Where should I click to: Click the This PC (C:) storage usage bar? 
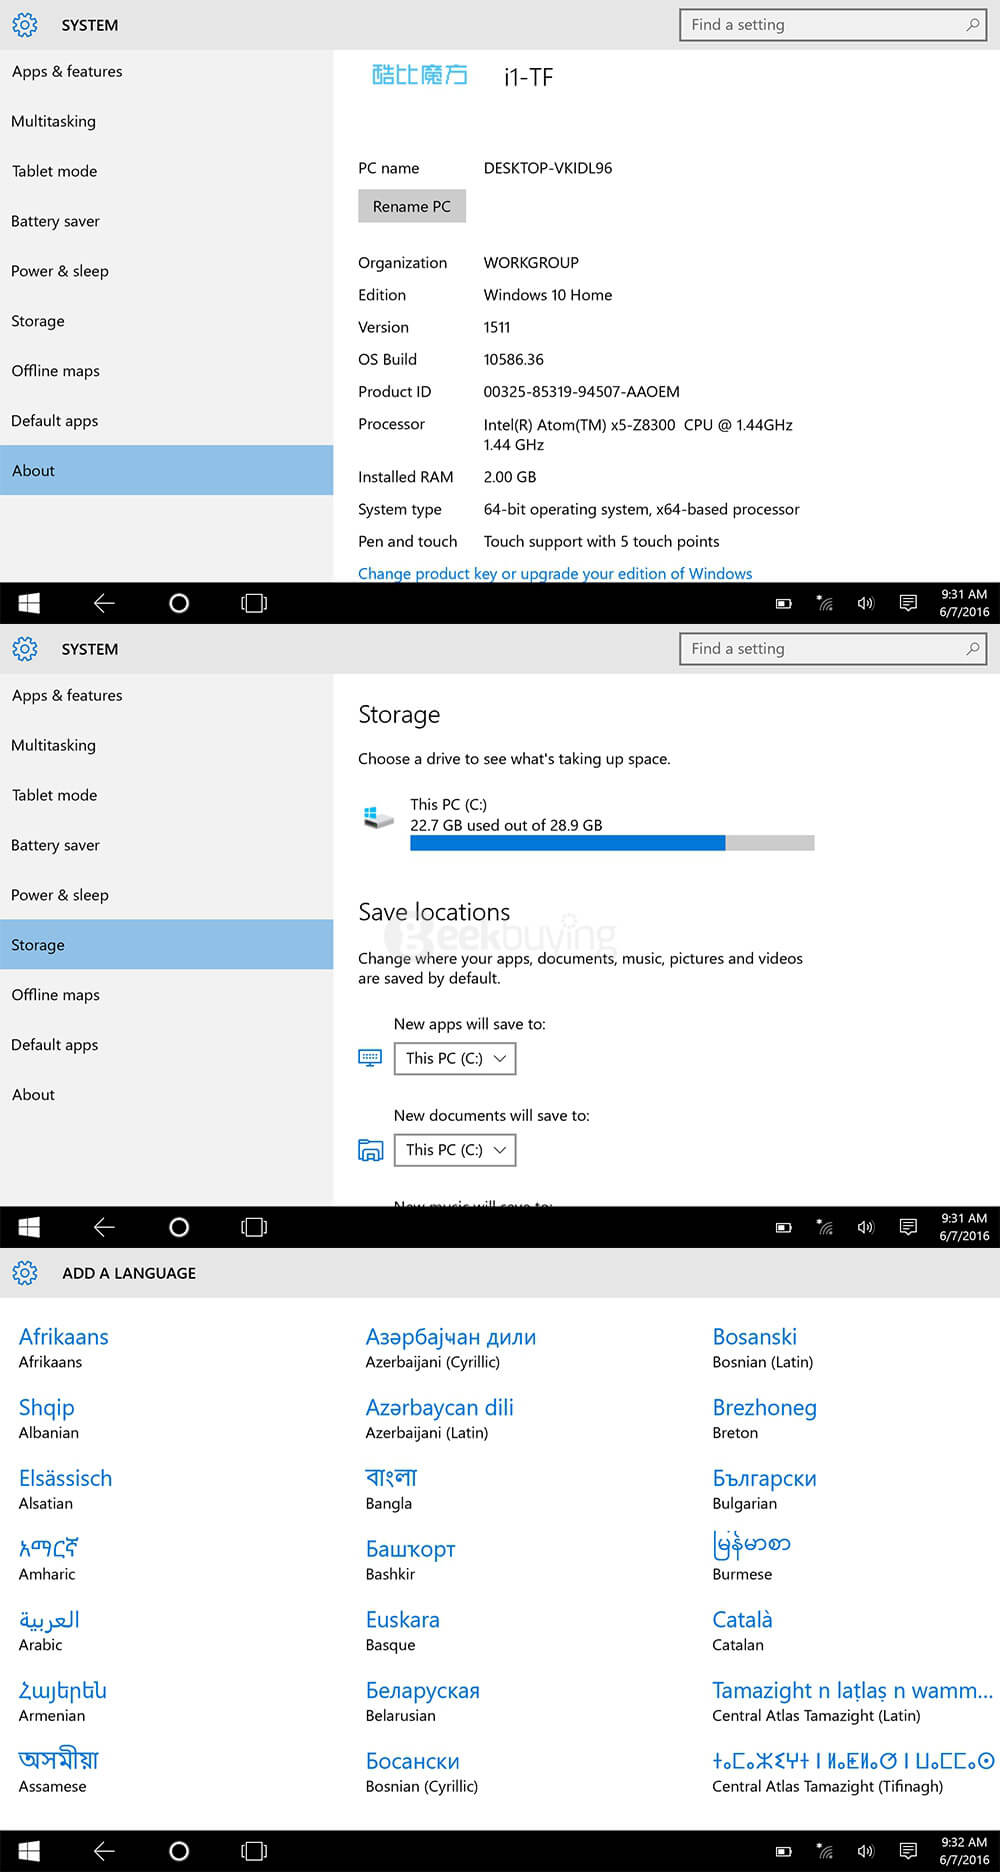click(x=612, y=843)
